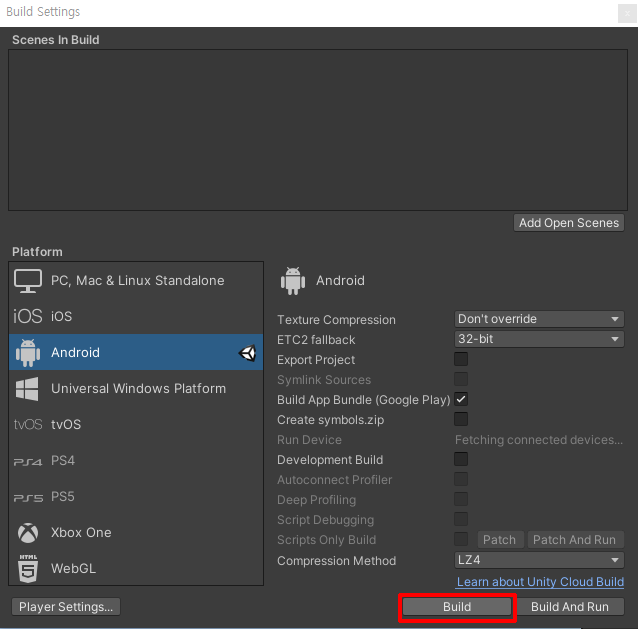
Task: Click the Unity logo on Android row
Action: pyautogui.click(x=247, y=353)
